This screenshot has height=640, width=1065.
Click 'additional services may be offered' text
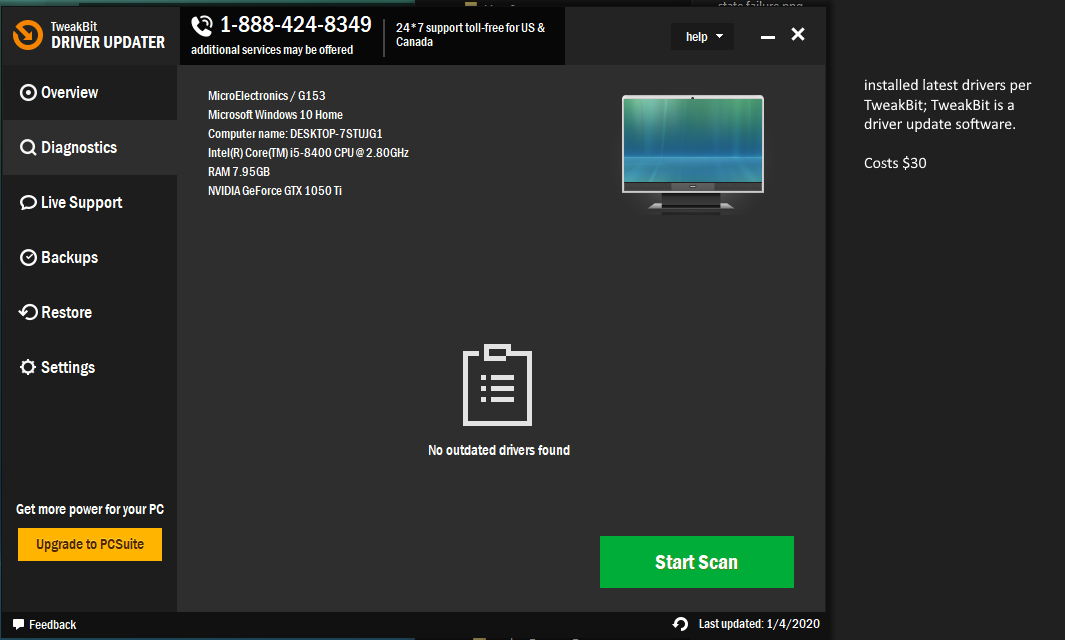[272, 50]
